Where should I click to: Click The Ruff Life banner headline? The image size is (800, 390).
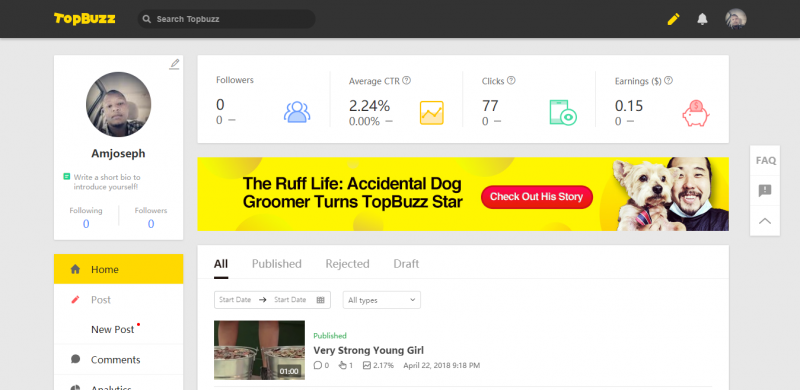tap(353, 193)
